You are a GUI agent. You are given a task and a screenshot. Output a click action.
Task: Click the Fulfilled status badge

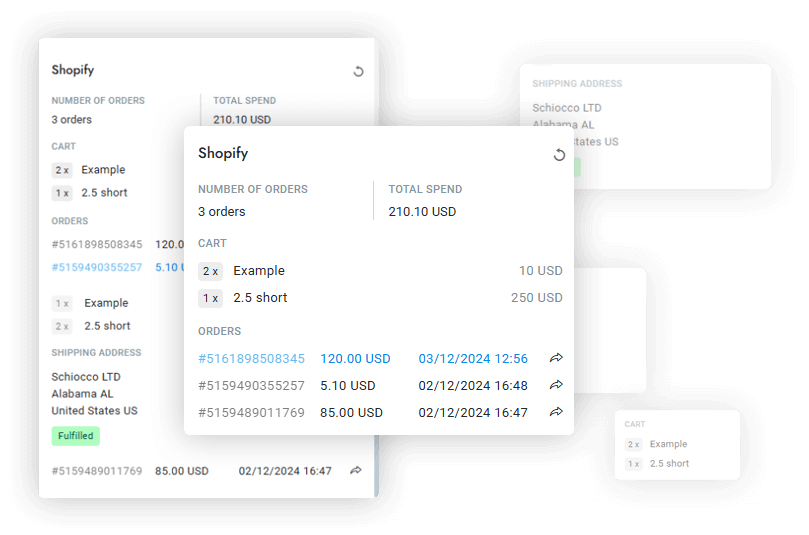[x=75, y=436]
